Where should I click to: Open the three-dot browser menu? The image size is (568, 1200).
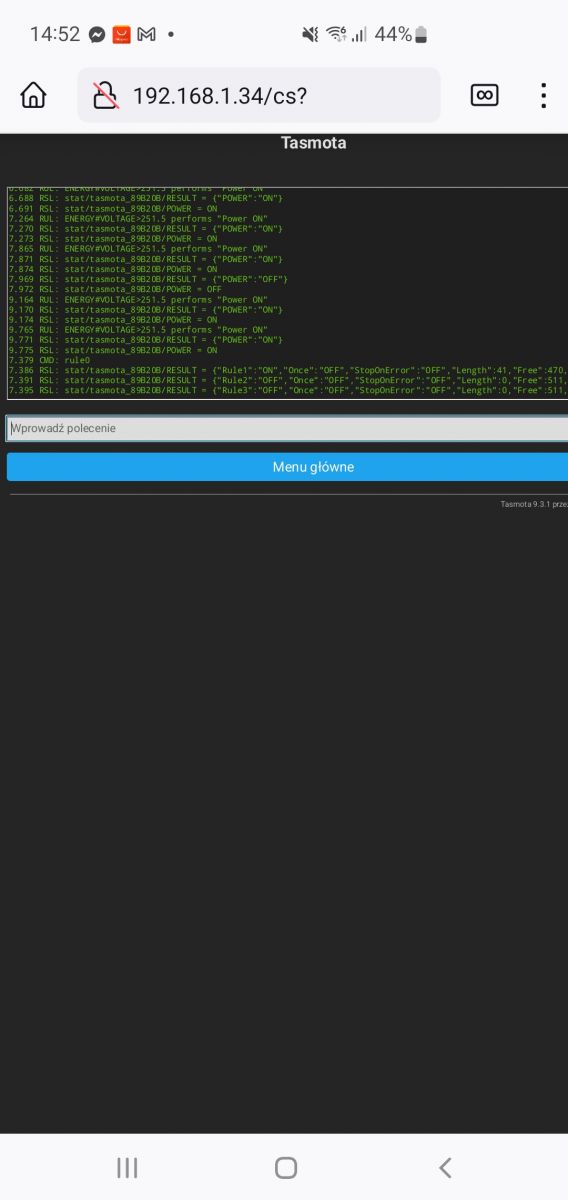tap(543, 95)
